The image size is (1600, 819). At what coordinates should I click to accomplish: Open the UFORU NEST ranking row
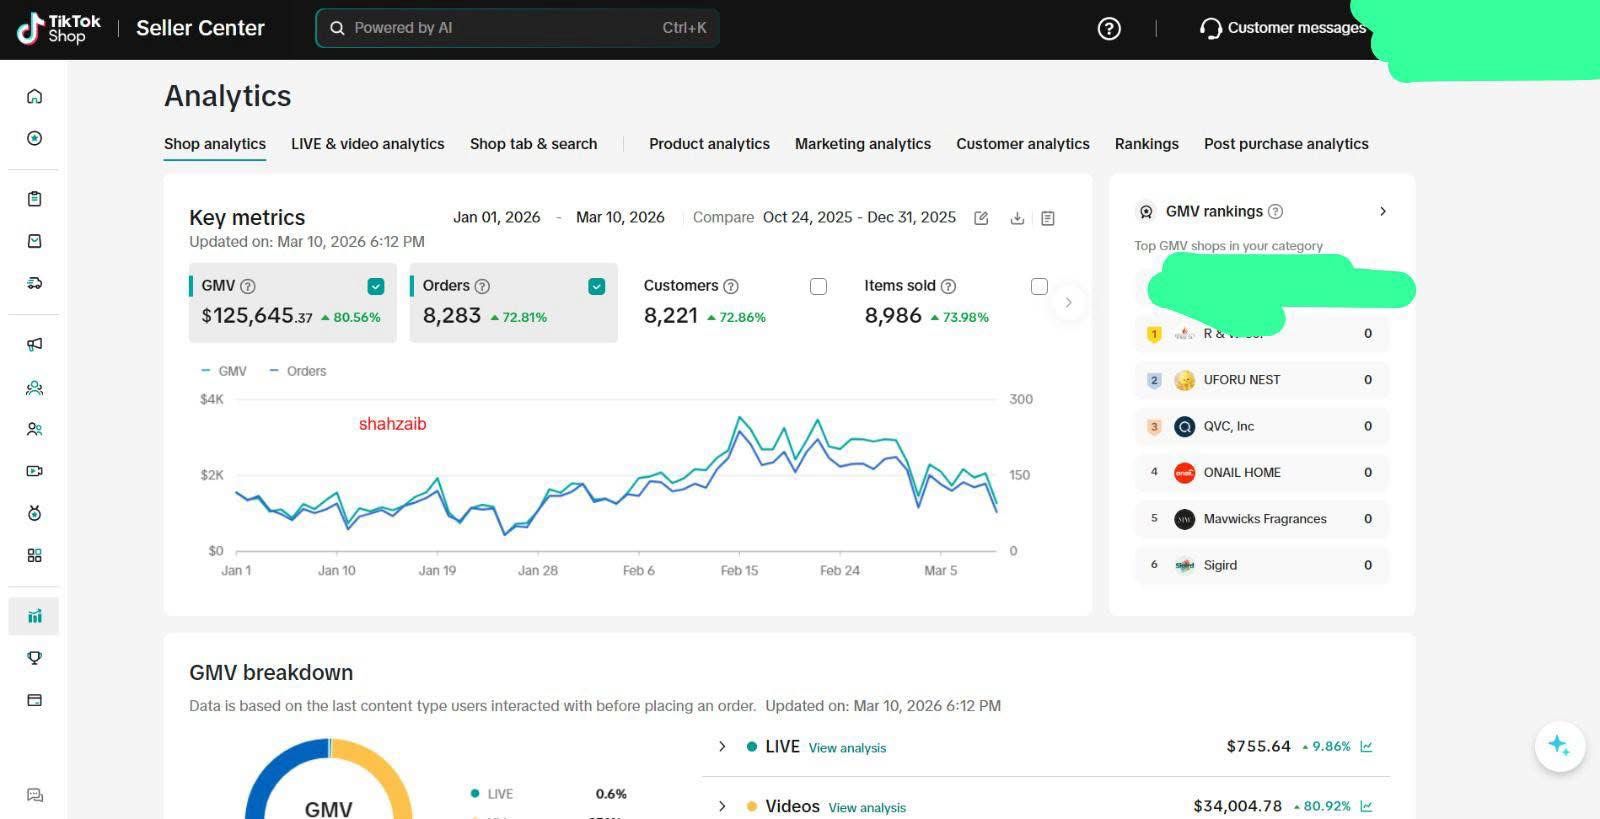(1262, 380)
